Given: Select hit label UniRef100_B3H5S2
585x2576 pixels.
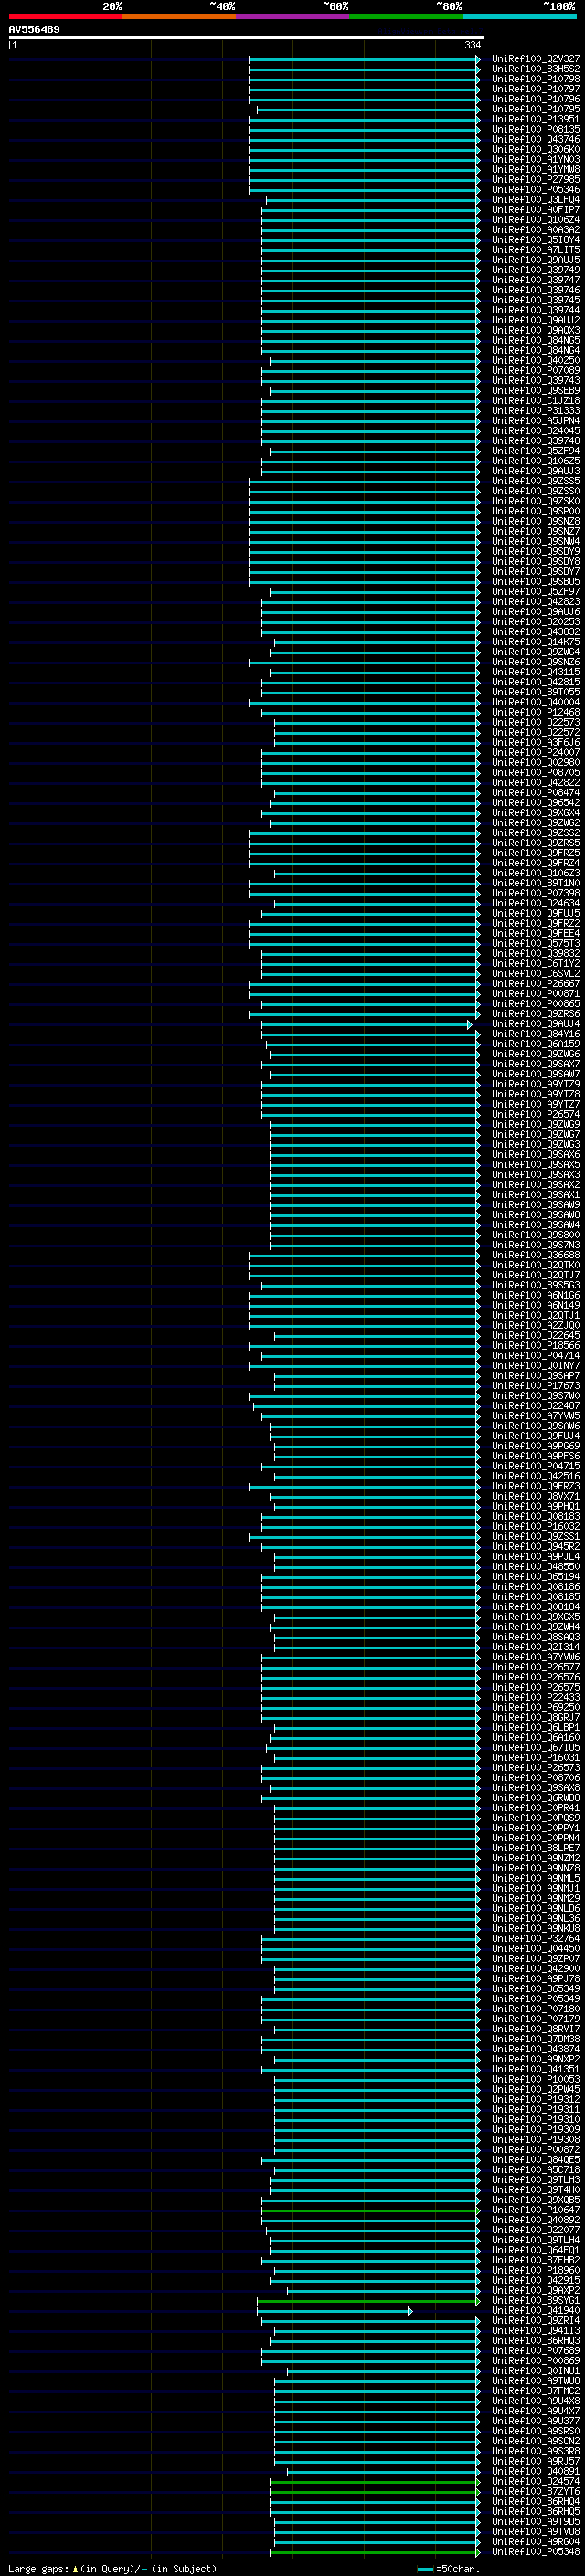Looking at the screenshot, I should [536, 69].
